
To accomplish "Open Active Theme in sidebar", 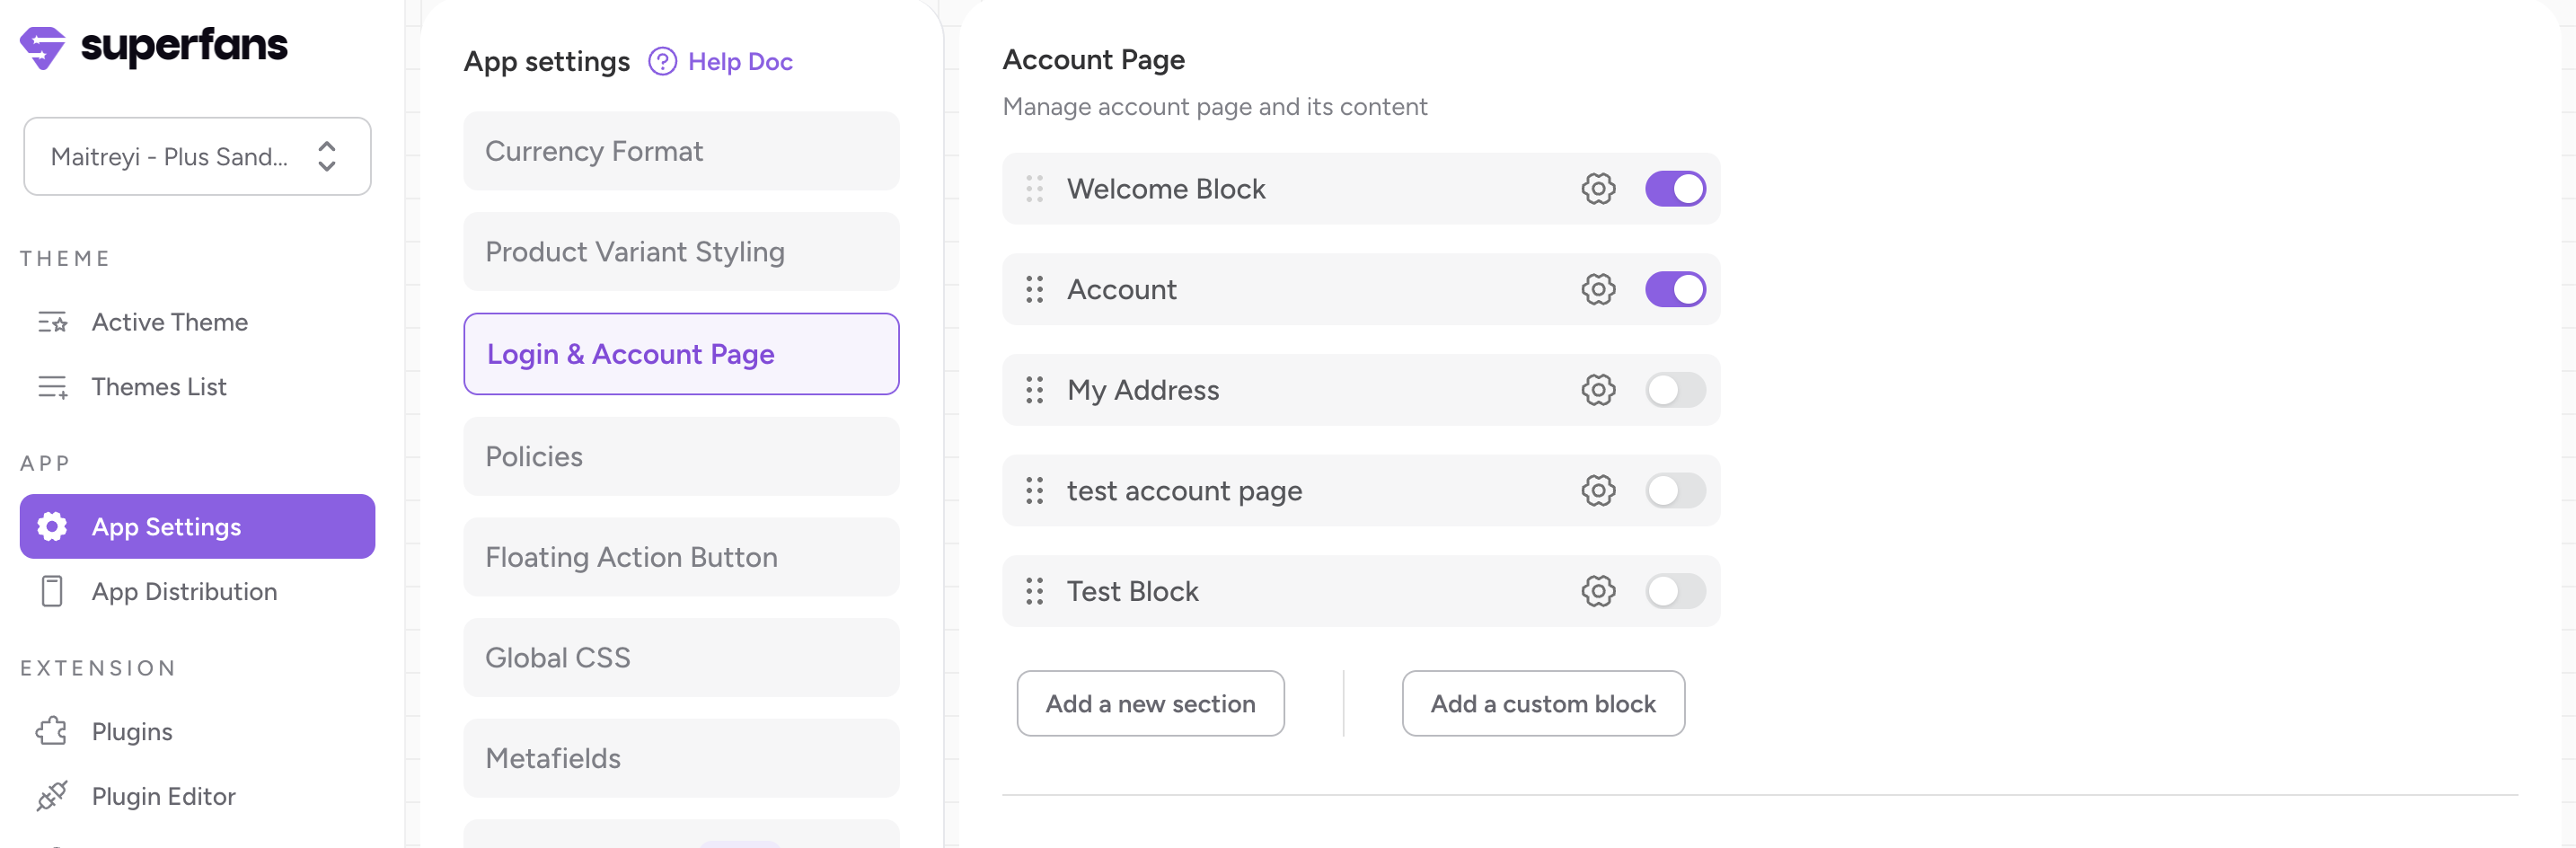I will pos(169,322).
